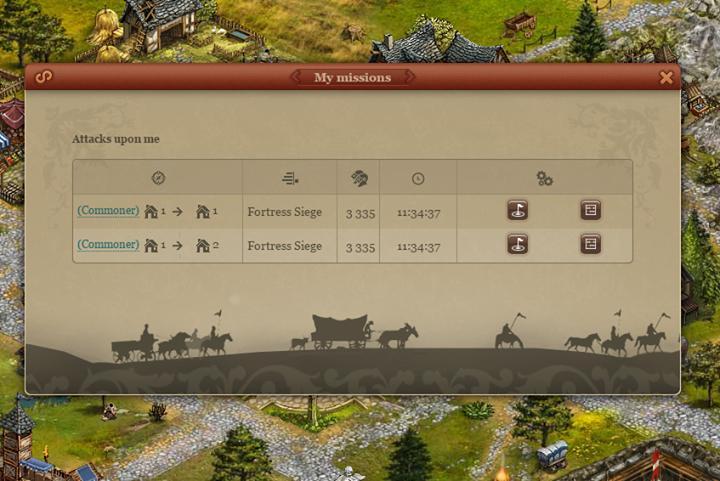The image size is (720, 481).
Task: Go to previous missions tab with the left arrow
Action: pos(296,77)
